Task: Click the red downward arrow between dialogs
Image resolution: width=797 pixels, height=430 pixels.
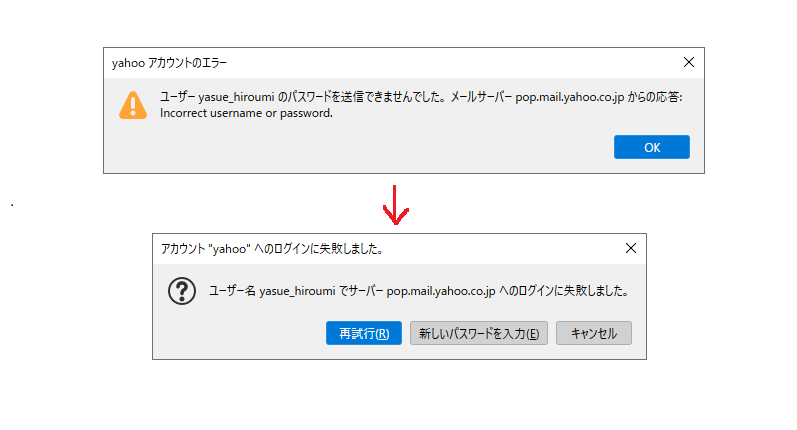Action: [398, 205]
